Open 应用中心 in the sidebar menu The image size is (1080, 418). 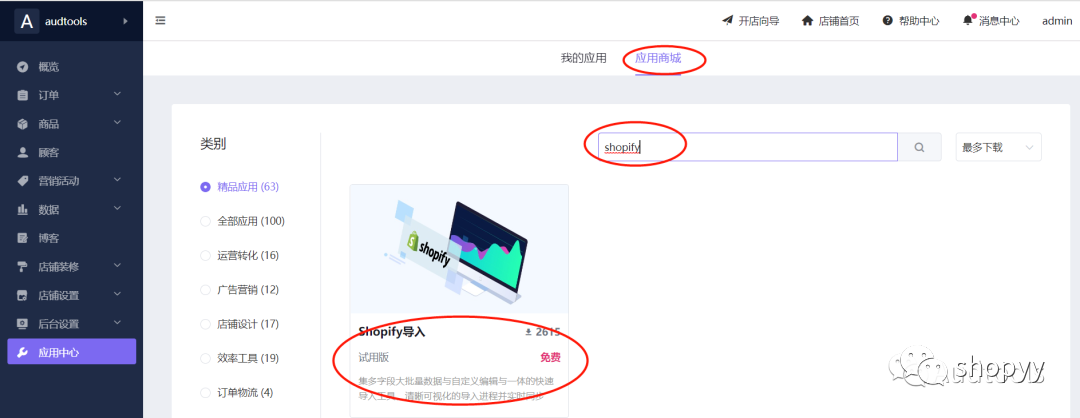[x=72, y=353]
